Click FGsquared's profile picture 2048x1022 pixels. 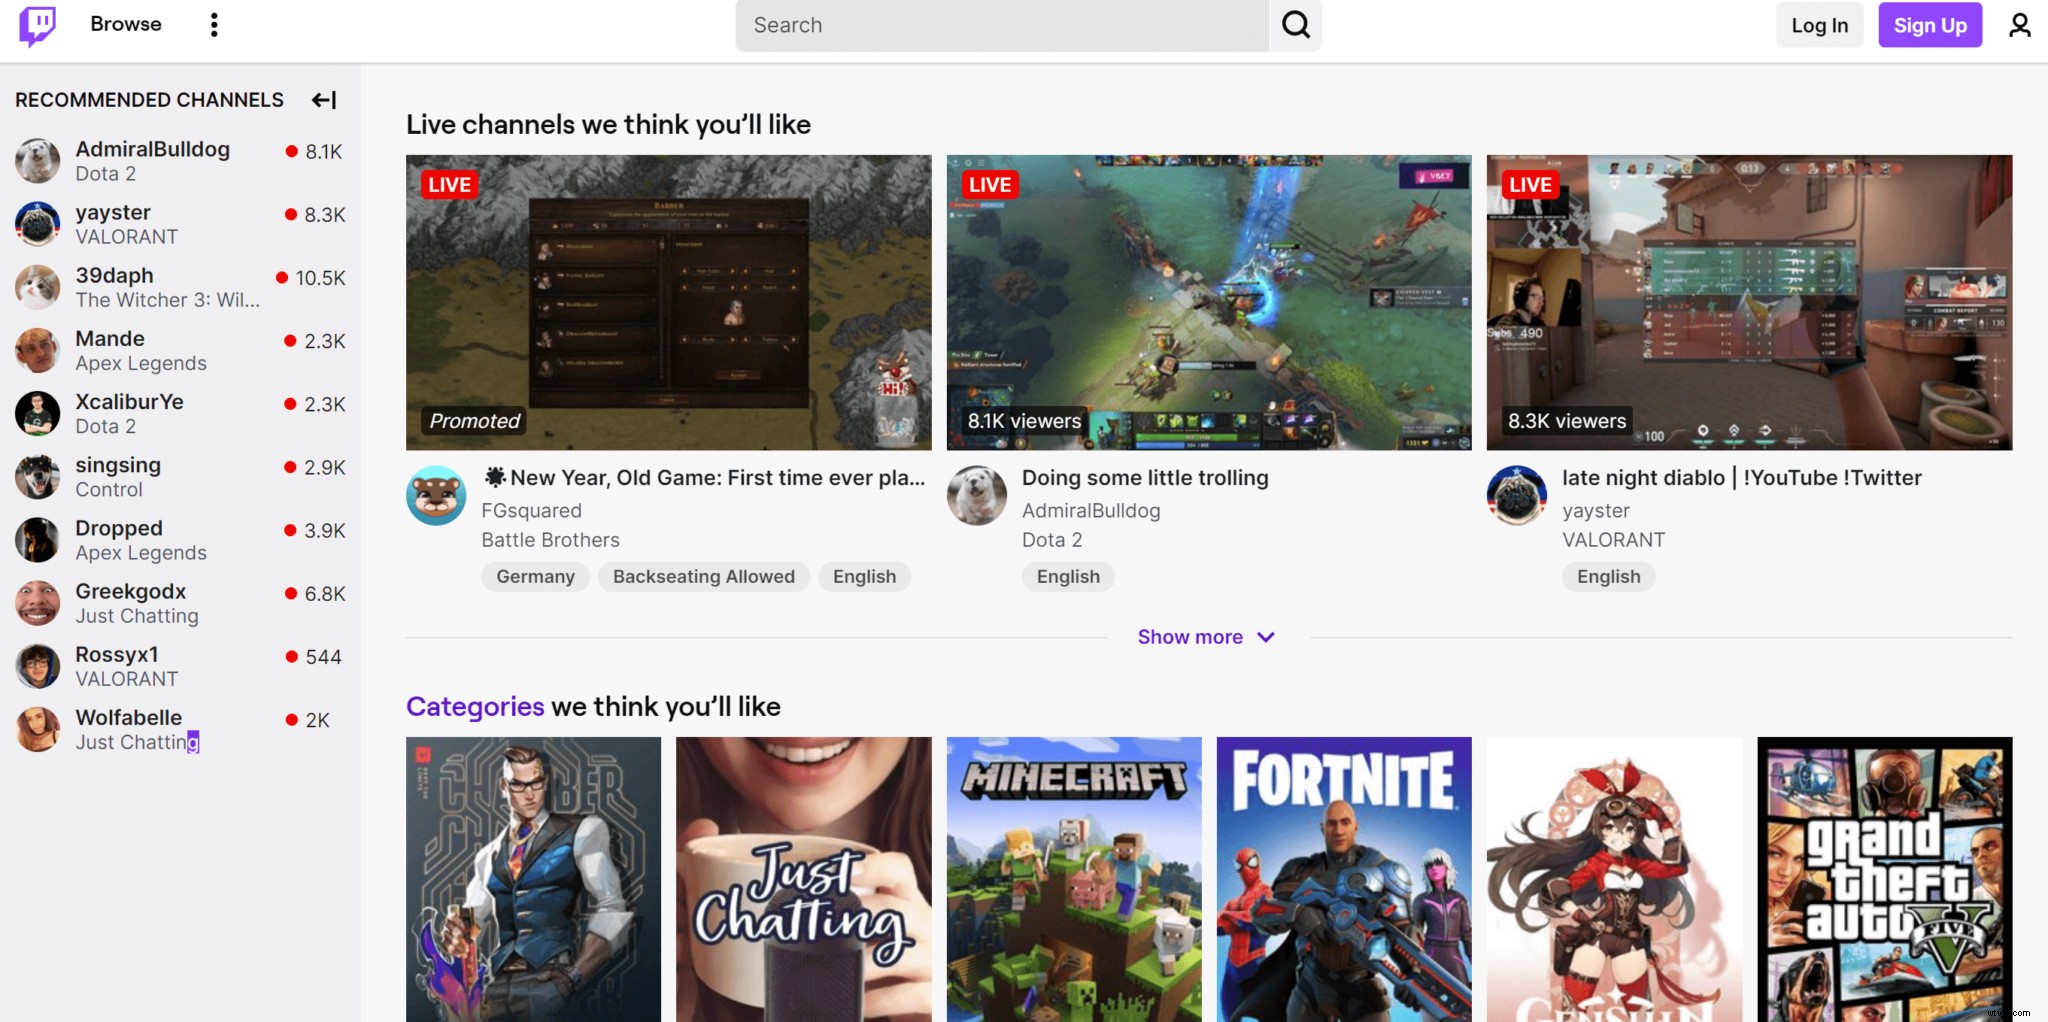click(x=436, y=494)
